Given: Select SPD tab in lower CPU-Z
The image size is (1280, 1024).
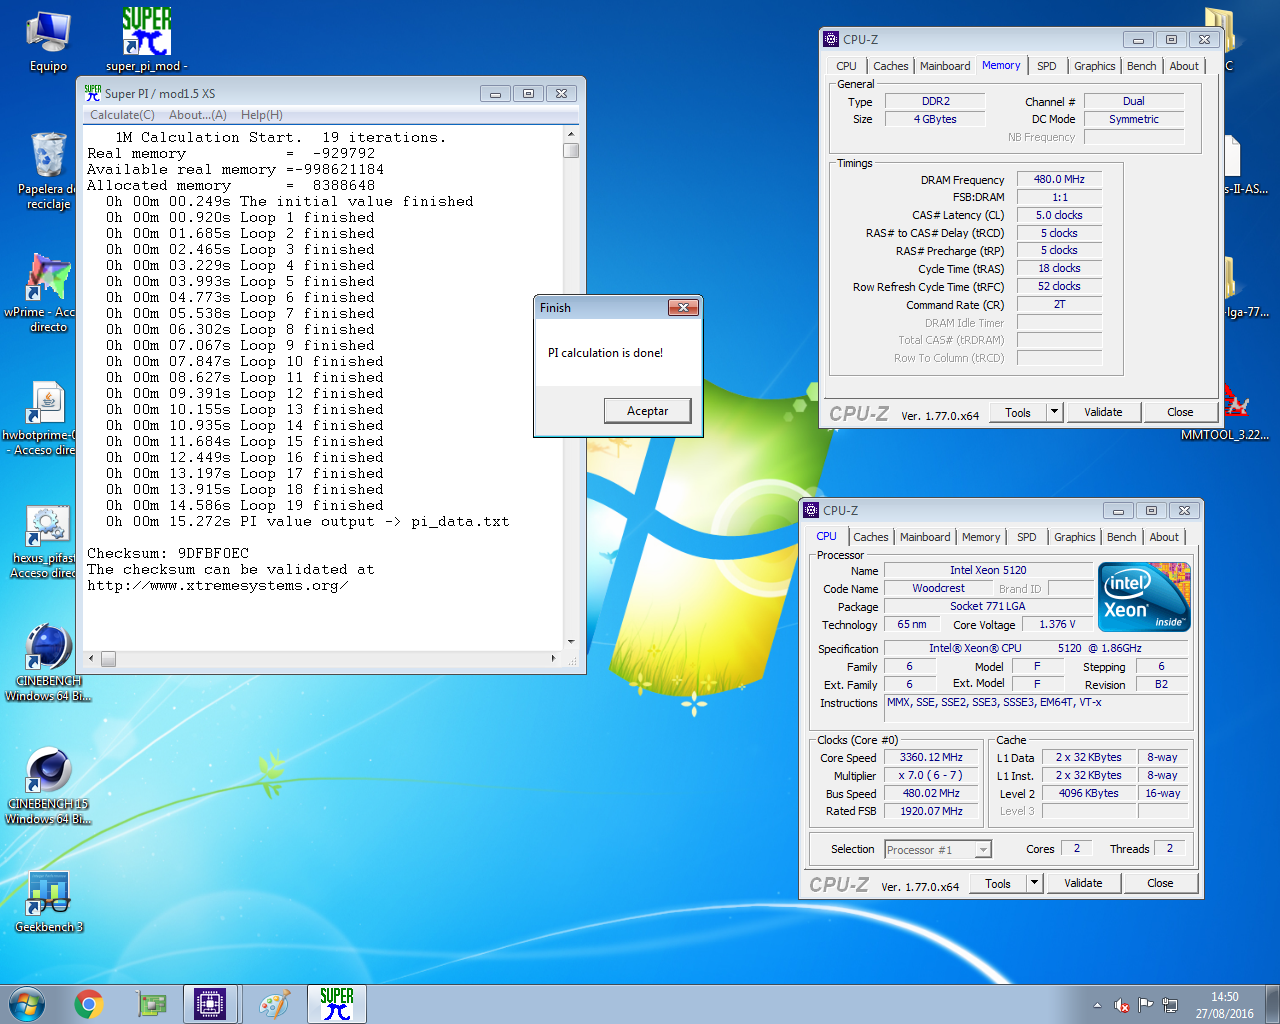Looking at the screenshot, I should 1026,537.
